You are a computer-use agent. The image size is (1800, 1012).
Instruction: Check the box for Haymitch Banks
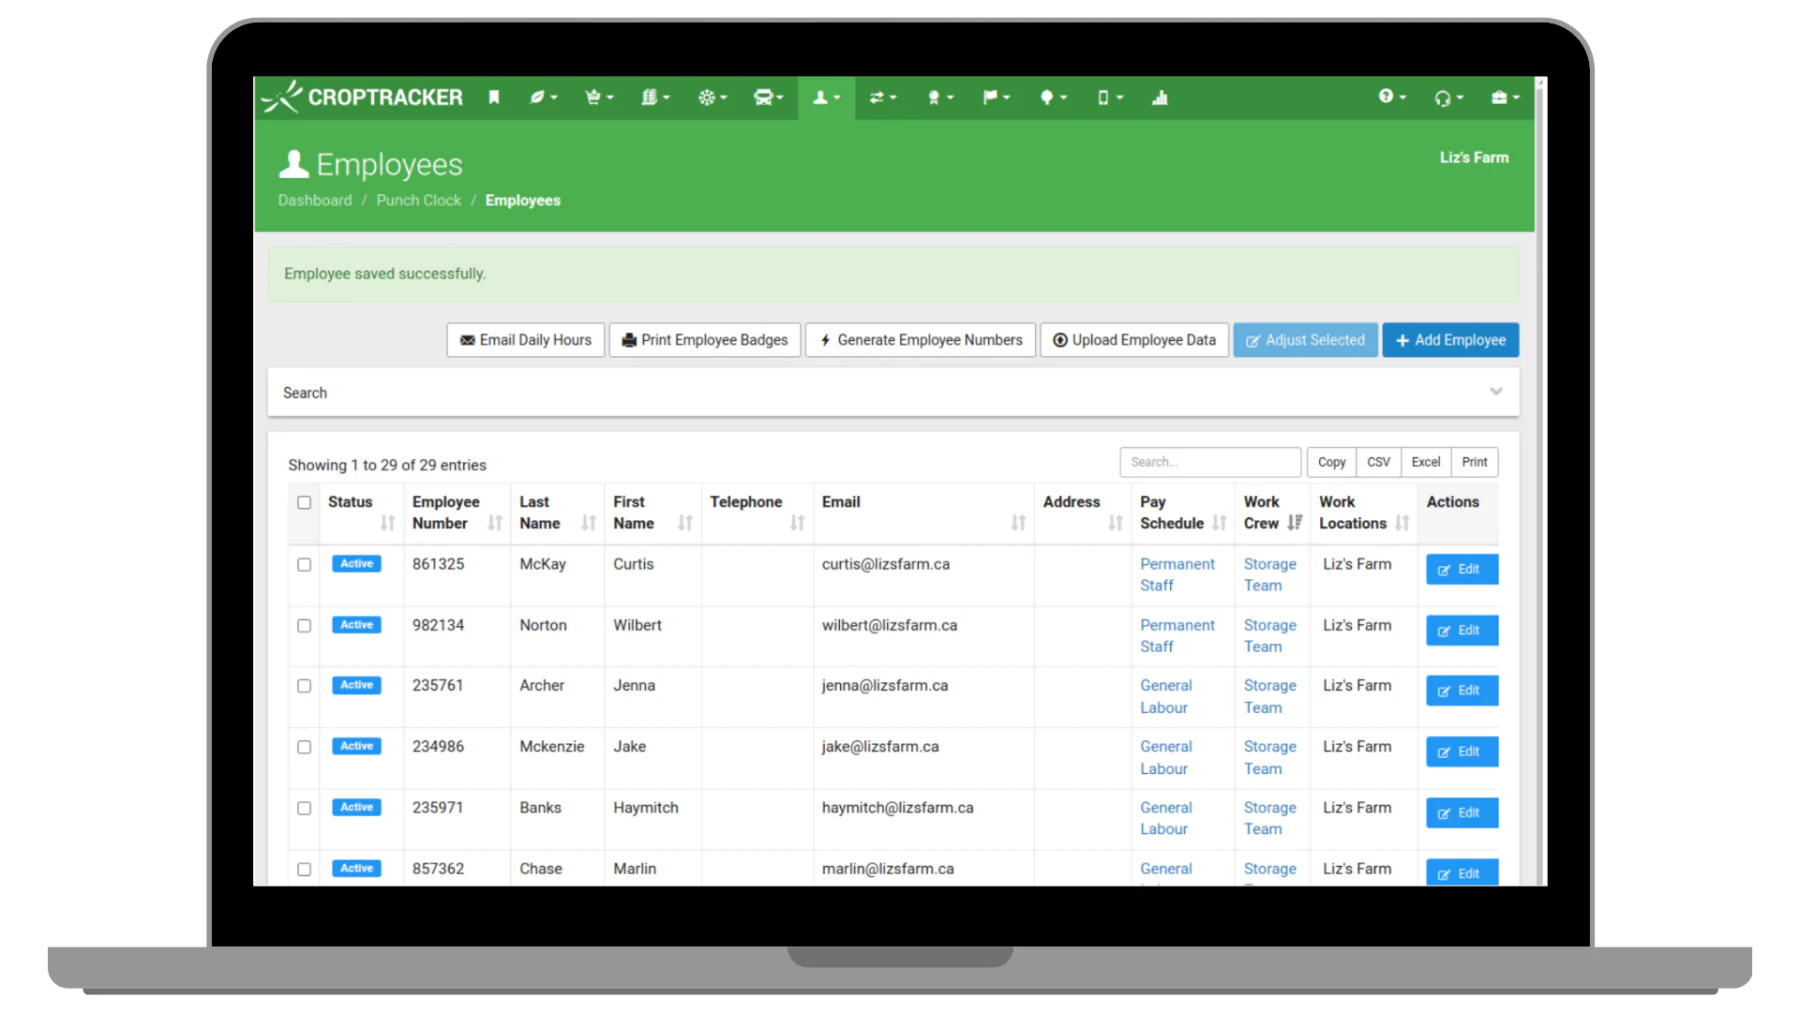[x=304, y=808]
